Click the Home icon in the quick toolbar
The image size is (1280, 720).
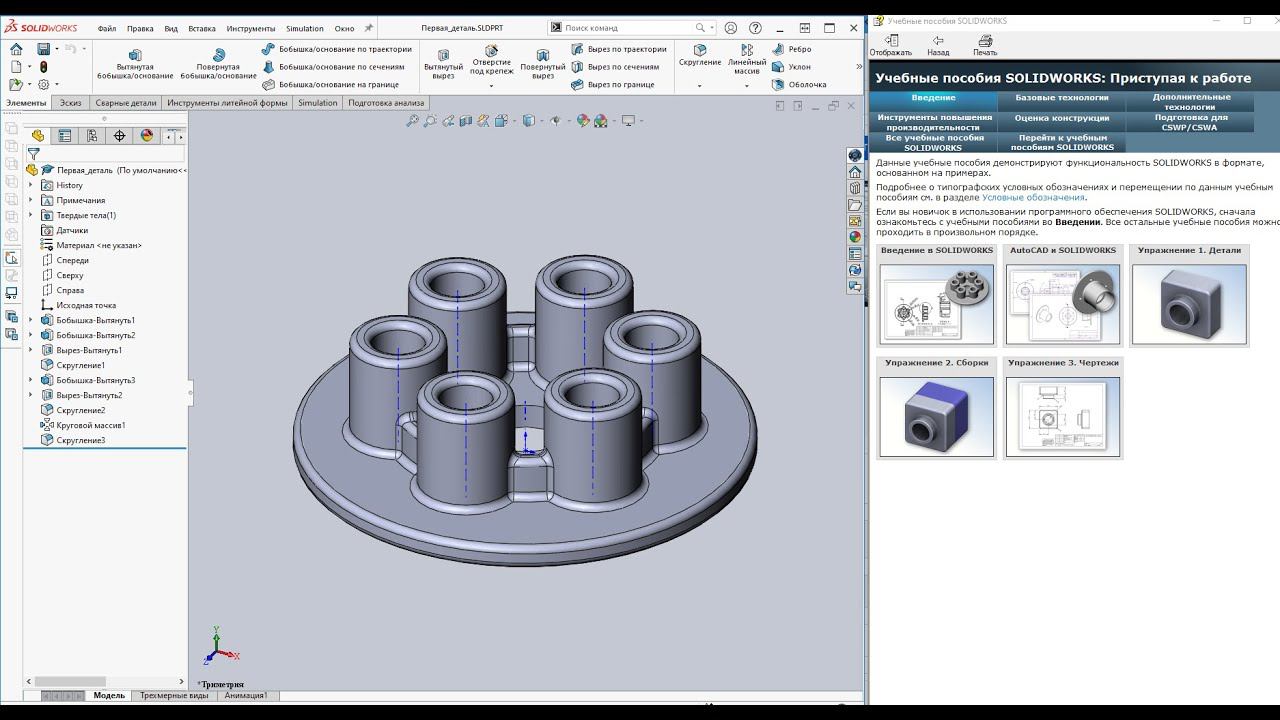pos(16,49)
